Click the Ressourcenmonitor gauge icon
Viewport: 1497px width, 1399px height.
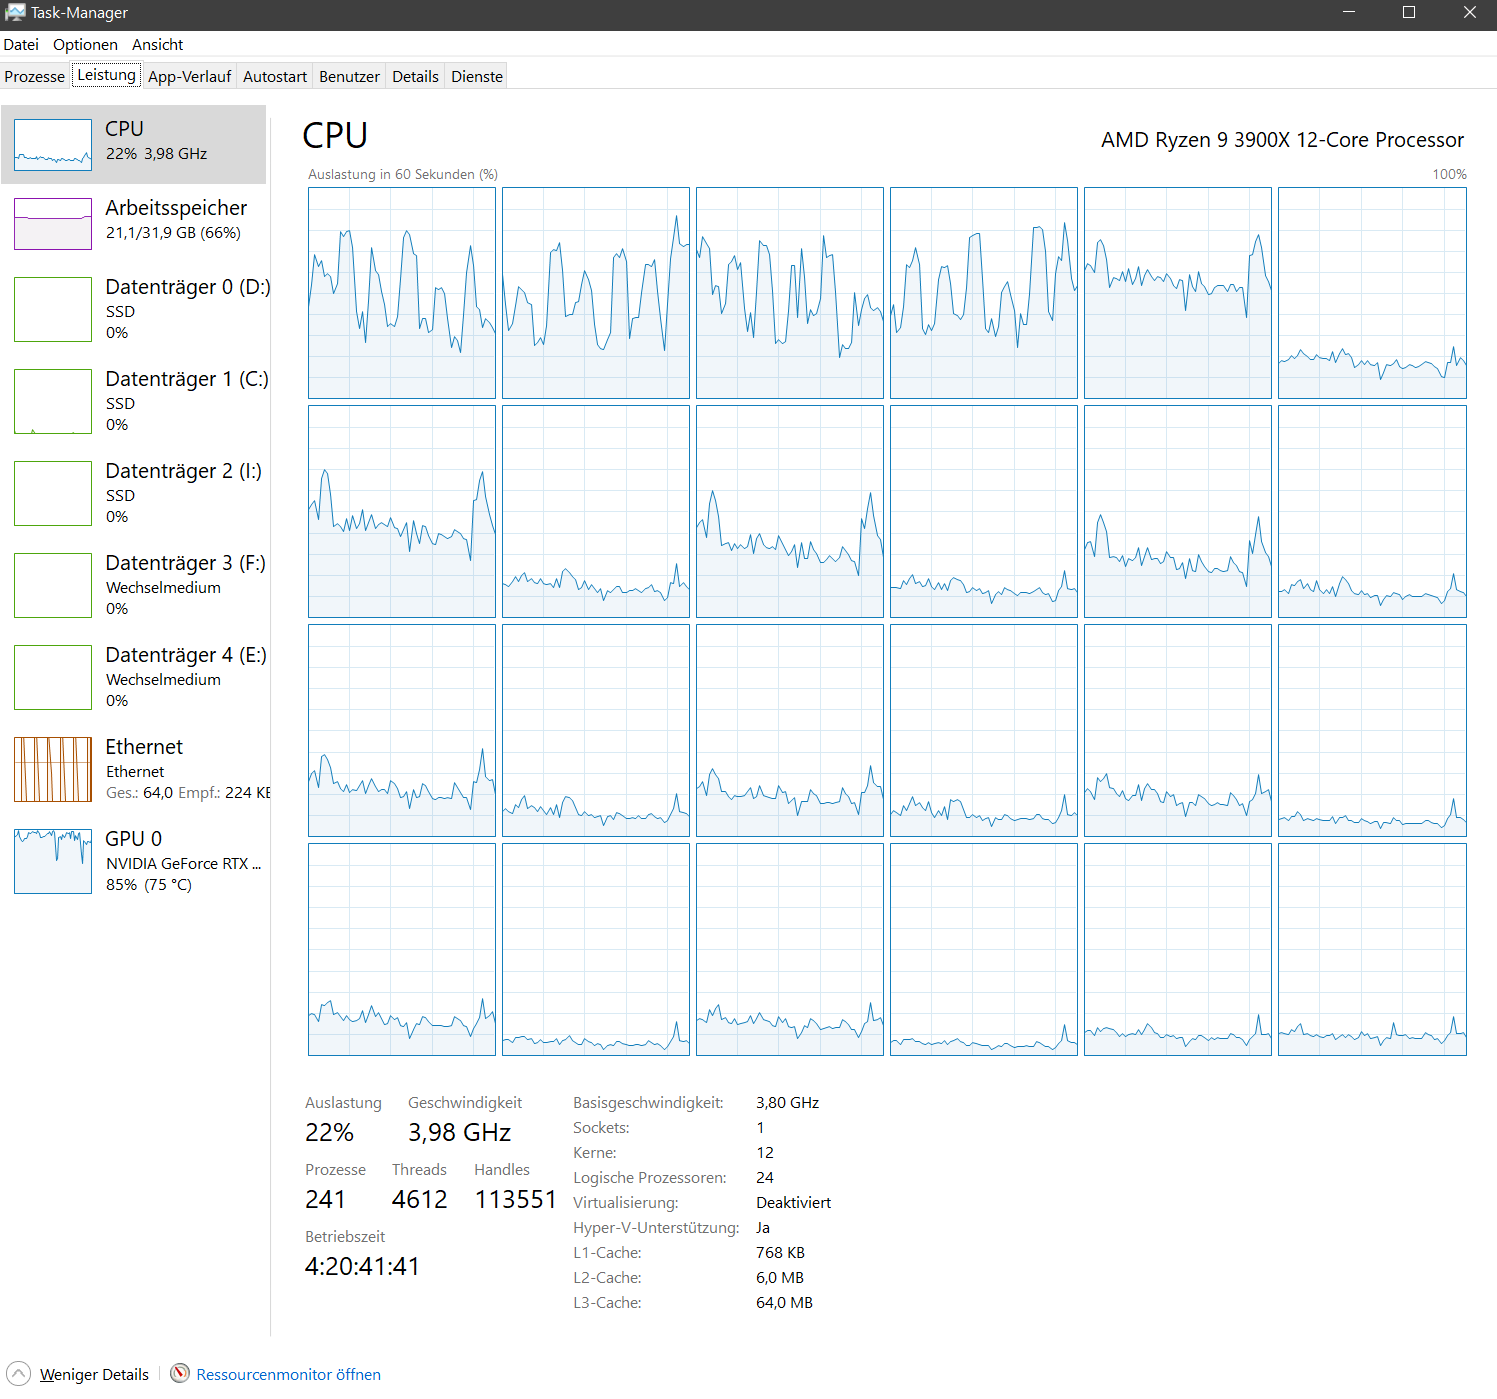(180, 1373)
